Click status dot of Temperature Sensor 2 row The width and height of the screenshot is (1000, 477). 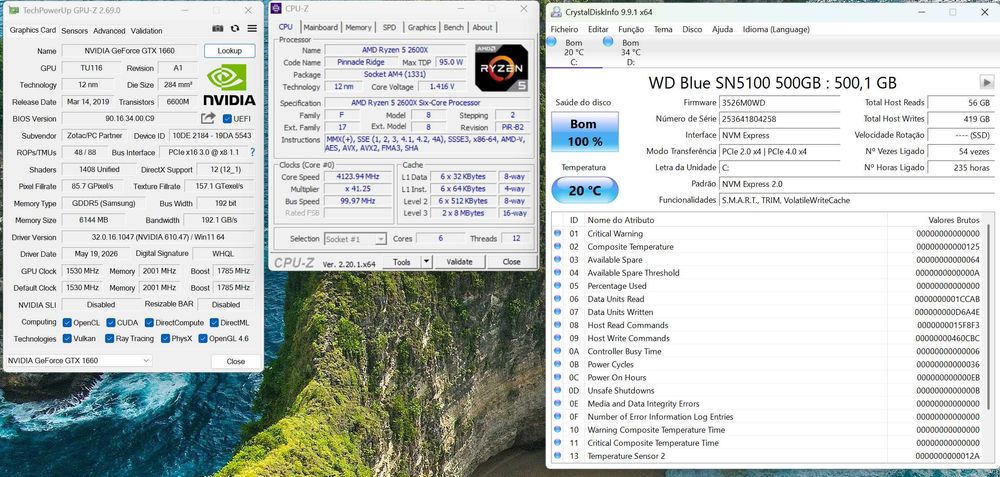557,455
